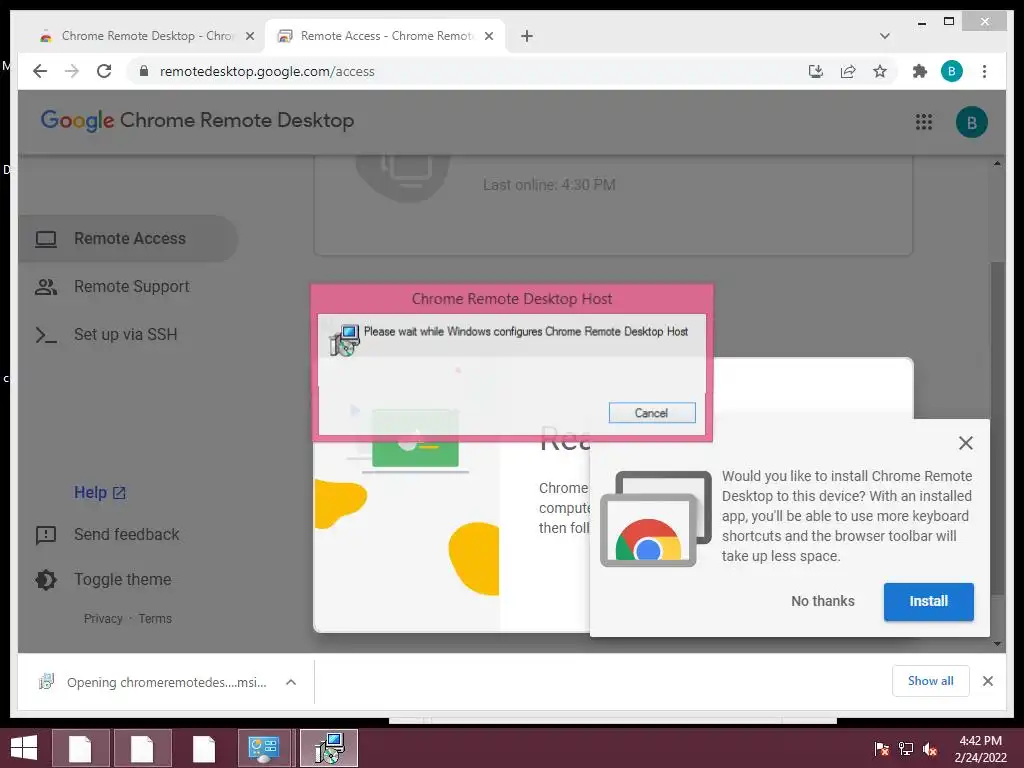Click the page vertical scrollbar
The width and height of the screenshot is (1024, 768).
coord(997,428)
